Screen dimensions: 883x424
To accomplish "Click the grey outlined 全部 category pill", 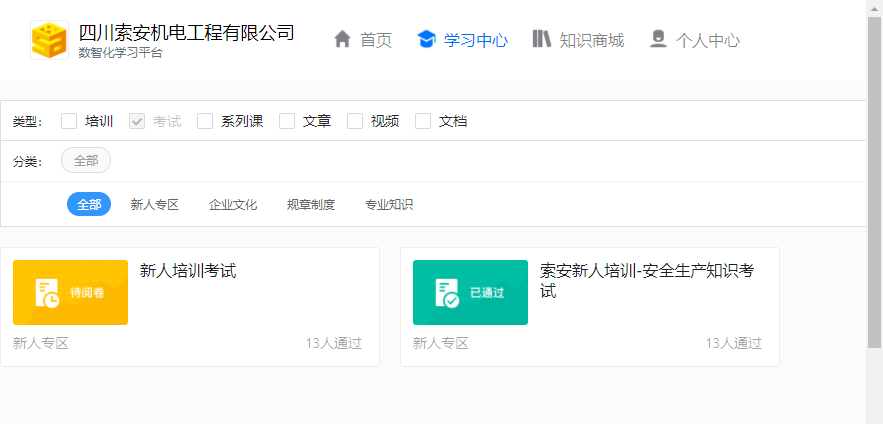I will point(86,160).
